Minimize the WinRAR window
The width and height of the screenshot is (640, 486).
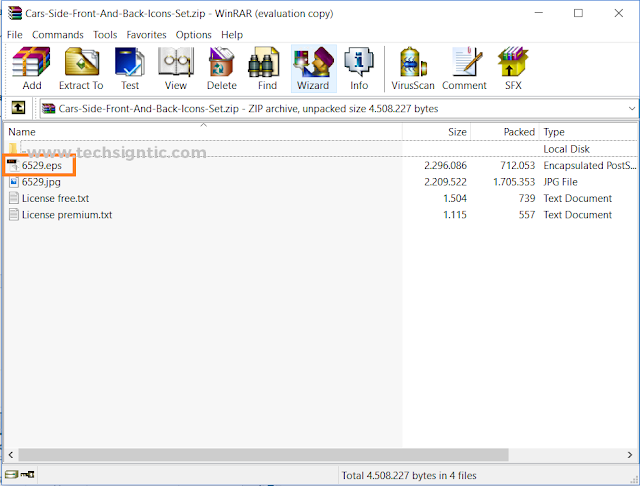point(538,13)
